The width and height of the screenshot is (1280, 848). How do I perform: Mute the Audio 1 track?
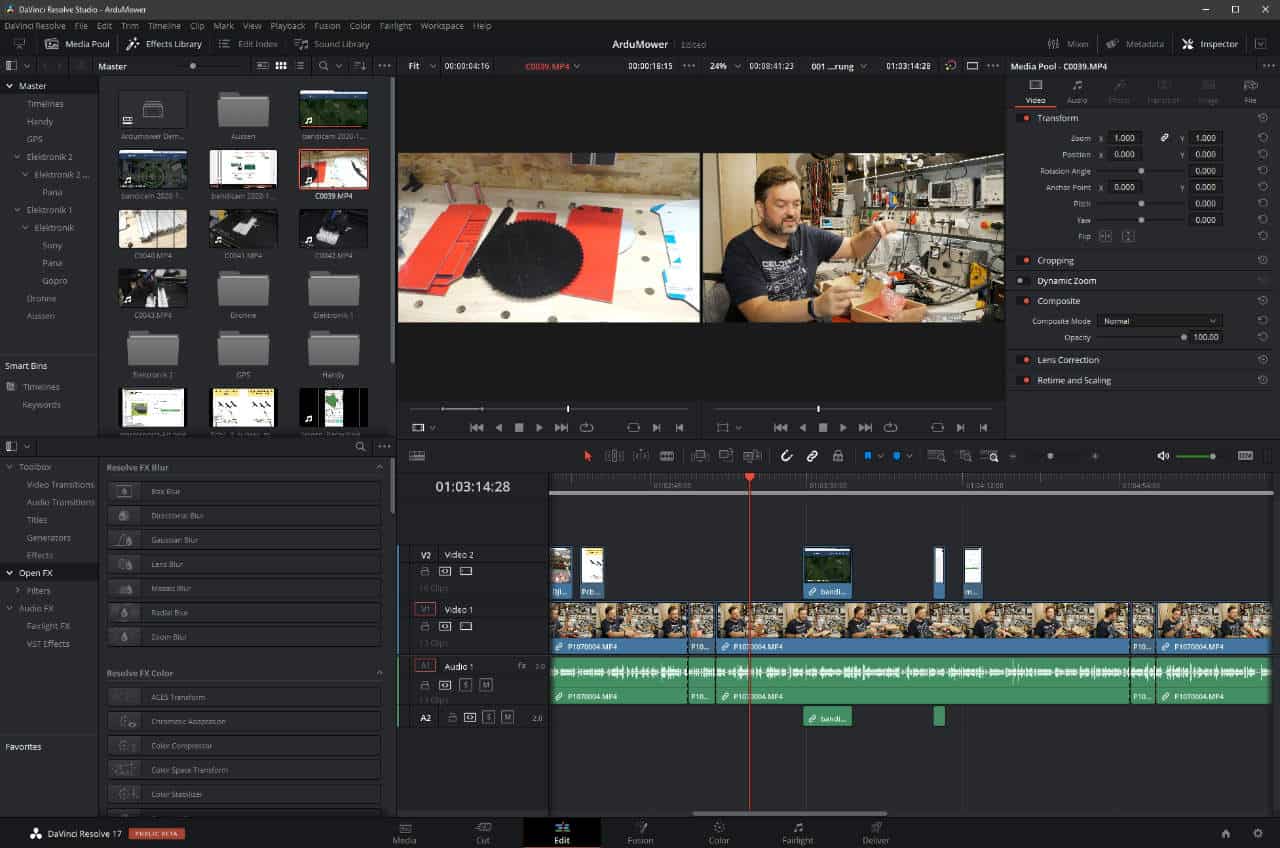tap(486, 685)
